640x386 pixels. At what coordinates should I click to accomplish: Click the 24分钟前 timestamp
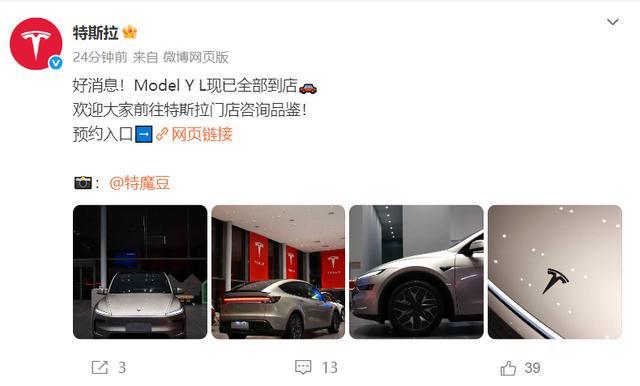click(100, 57)
